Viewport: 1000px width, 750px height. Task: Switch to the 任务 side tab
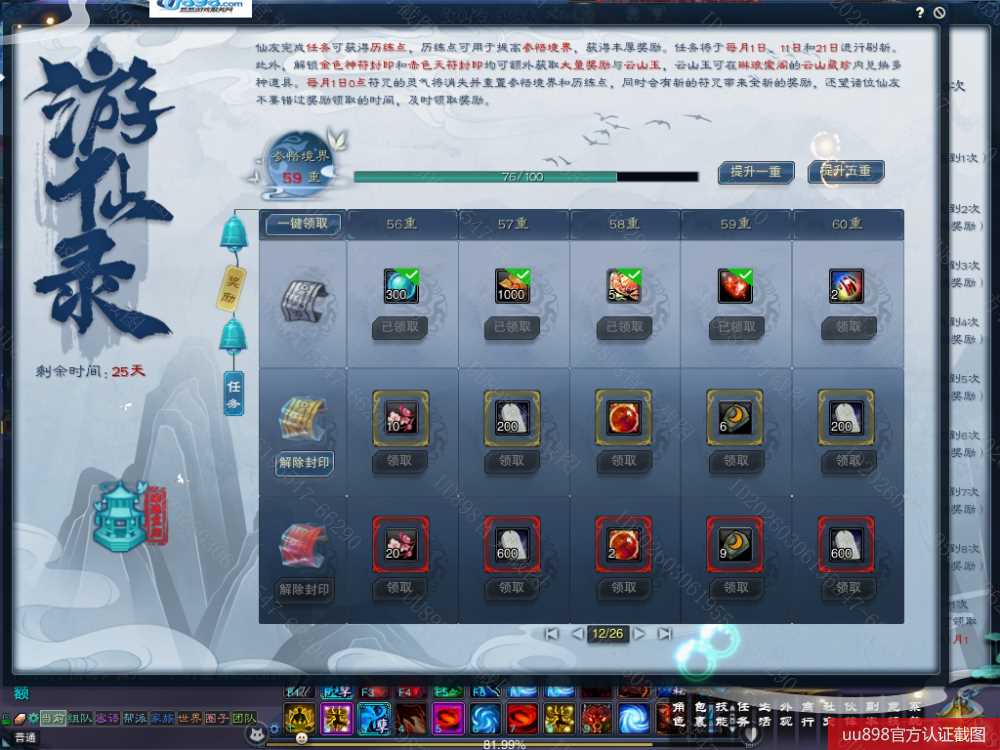pyautogui.click(x=233, y=392)
